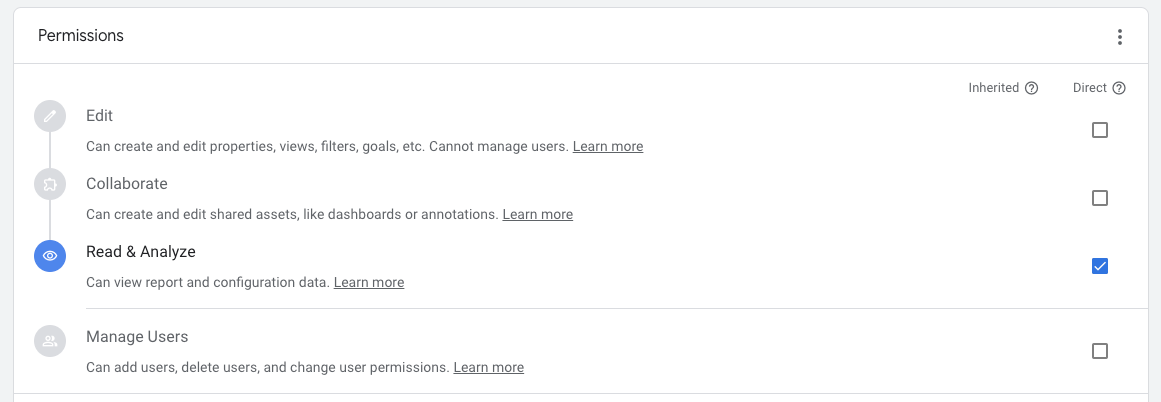This screenshot has height=402, width=1161.
Task: Open Learn more for Manage Users
Action: pos(489,367)
